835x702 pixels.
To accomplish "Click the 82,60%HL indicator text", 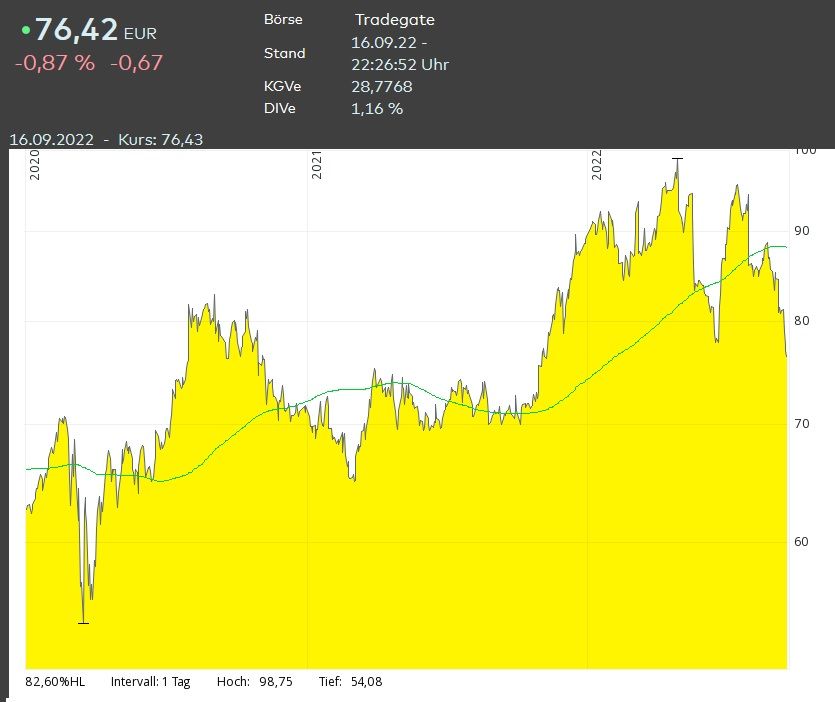I will tap(55, 682).
